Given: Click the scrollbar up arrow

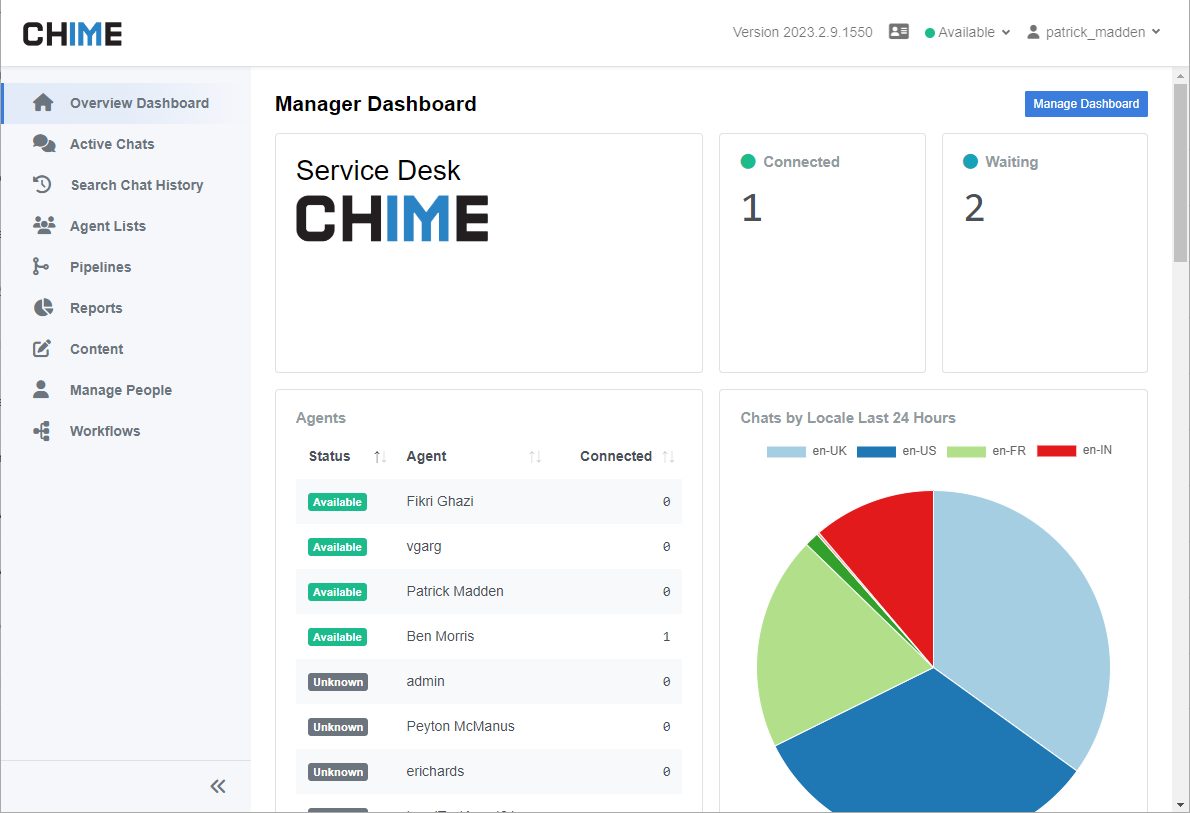Looking at the screenshot, I should [x=1180, y=75].
